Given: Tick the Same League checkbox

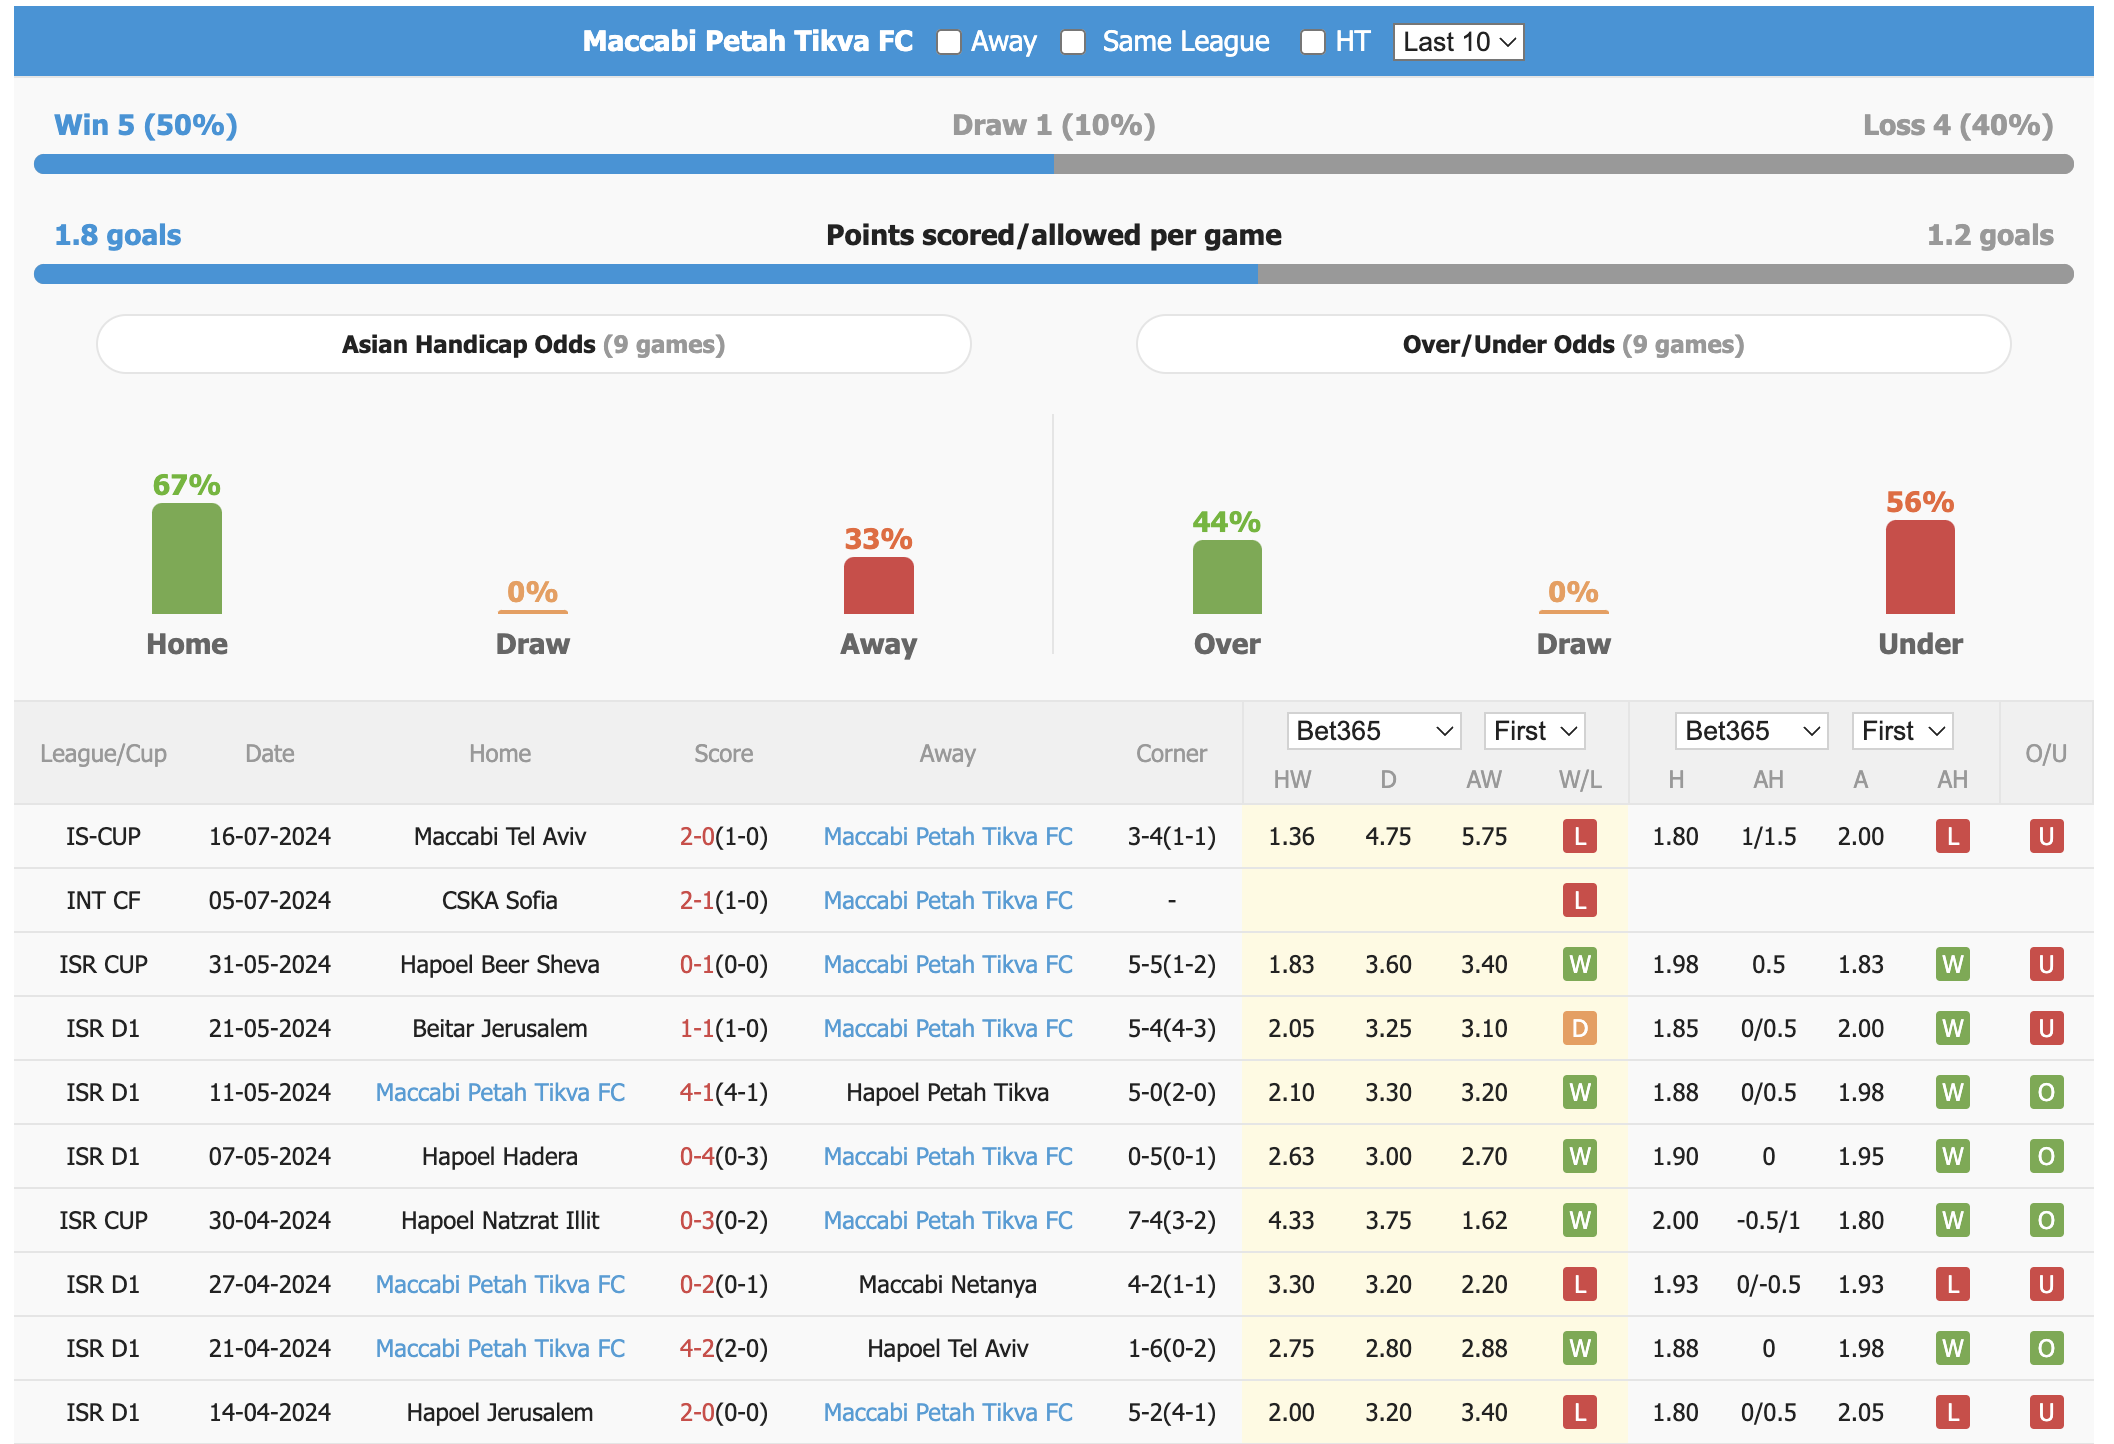Looking at the screenshot, I should tap(1073, 42).
